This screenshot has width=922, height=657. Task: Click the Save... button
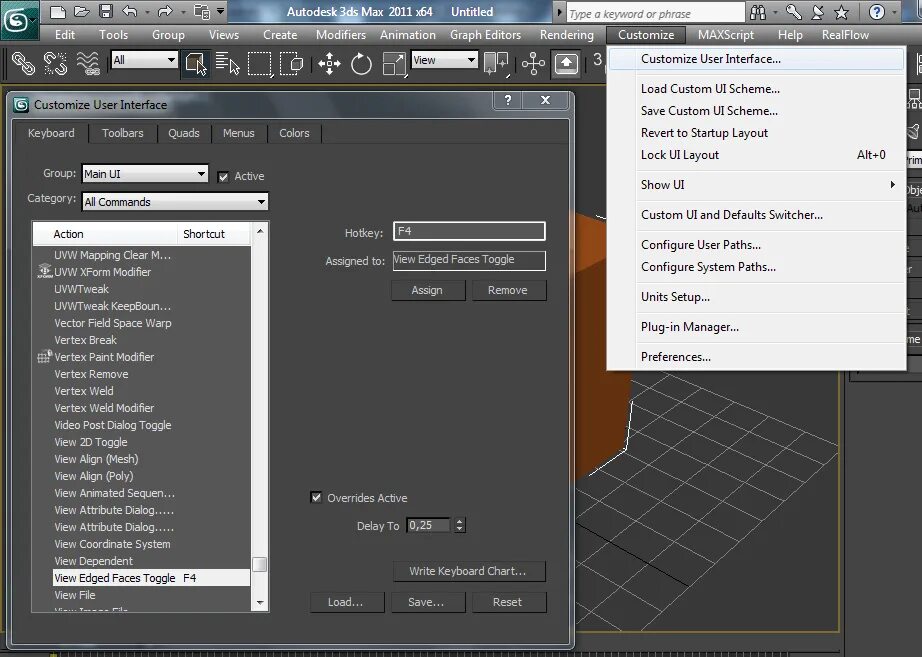coord(427,602)
